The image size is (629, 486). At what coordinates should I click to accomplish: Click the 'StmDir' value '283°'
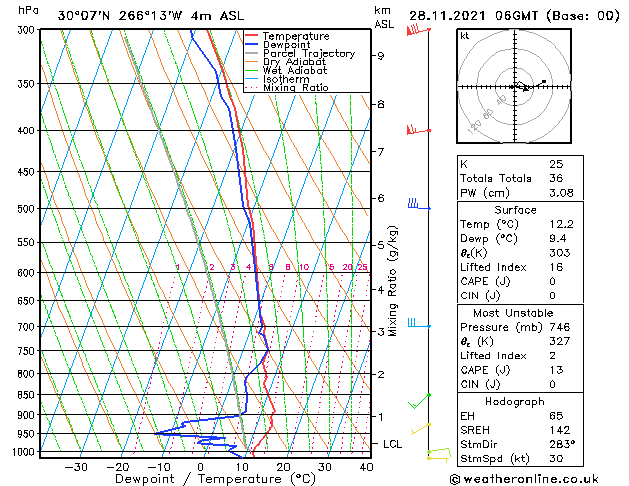(562, 444)
